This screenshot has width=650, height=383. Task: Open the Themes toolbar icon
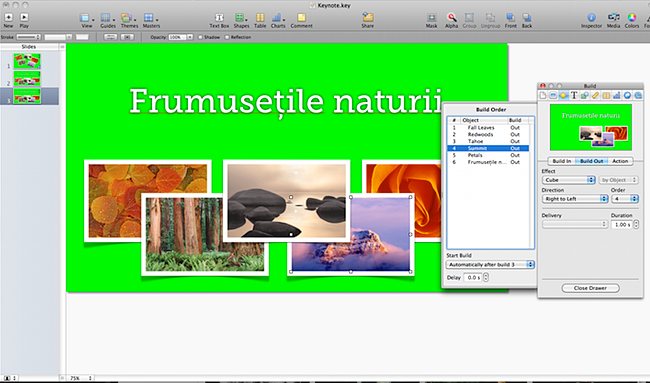pos(126,17)
